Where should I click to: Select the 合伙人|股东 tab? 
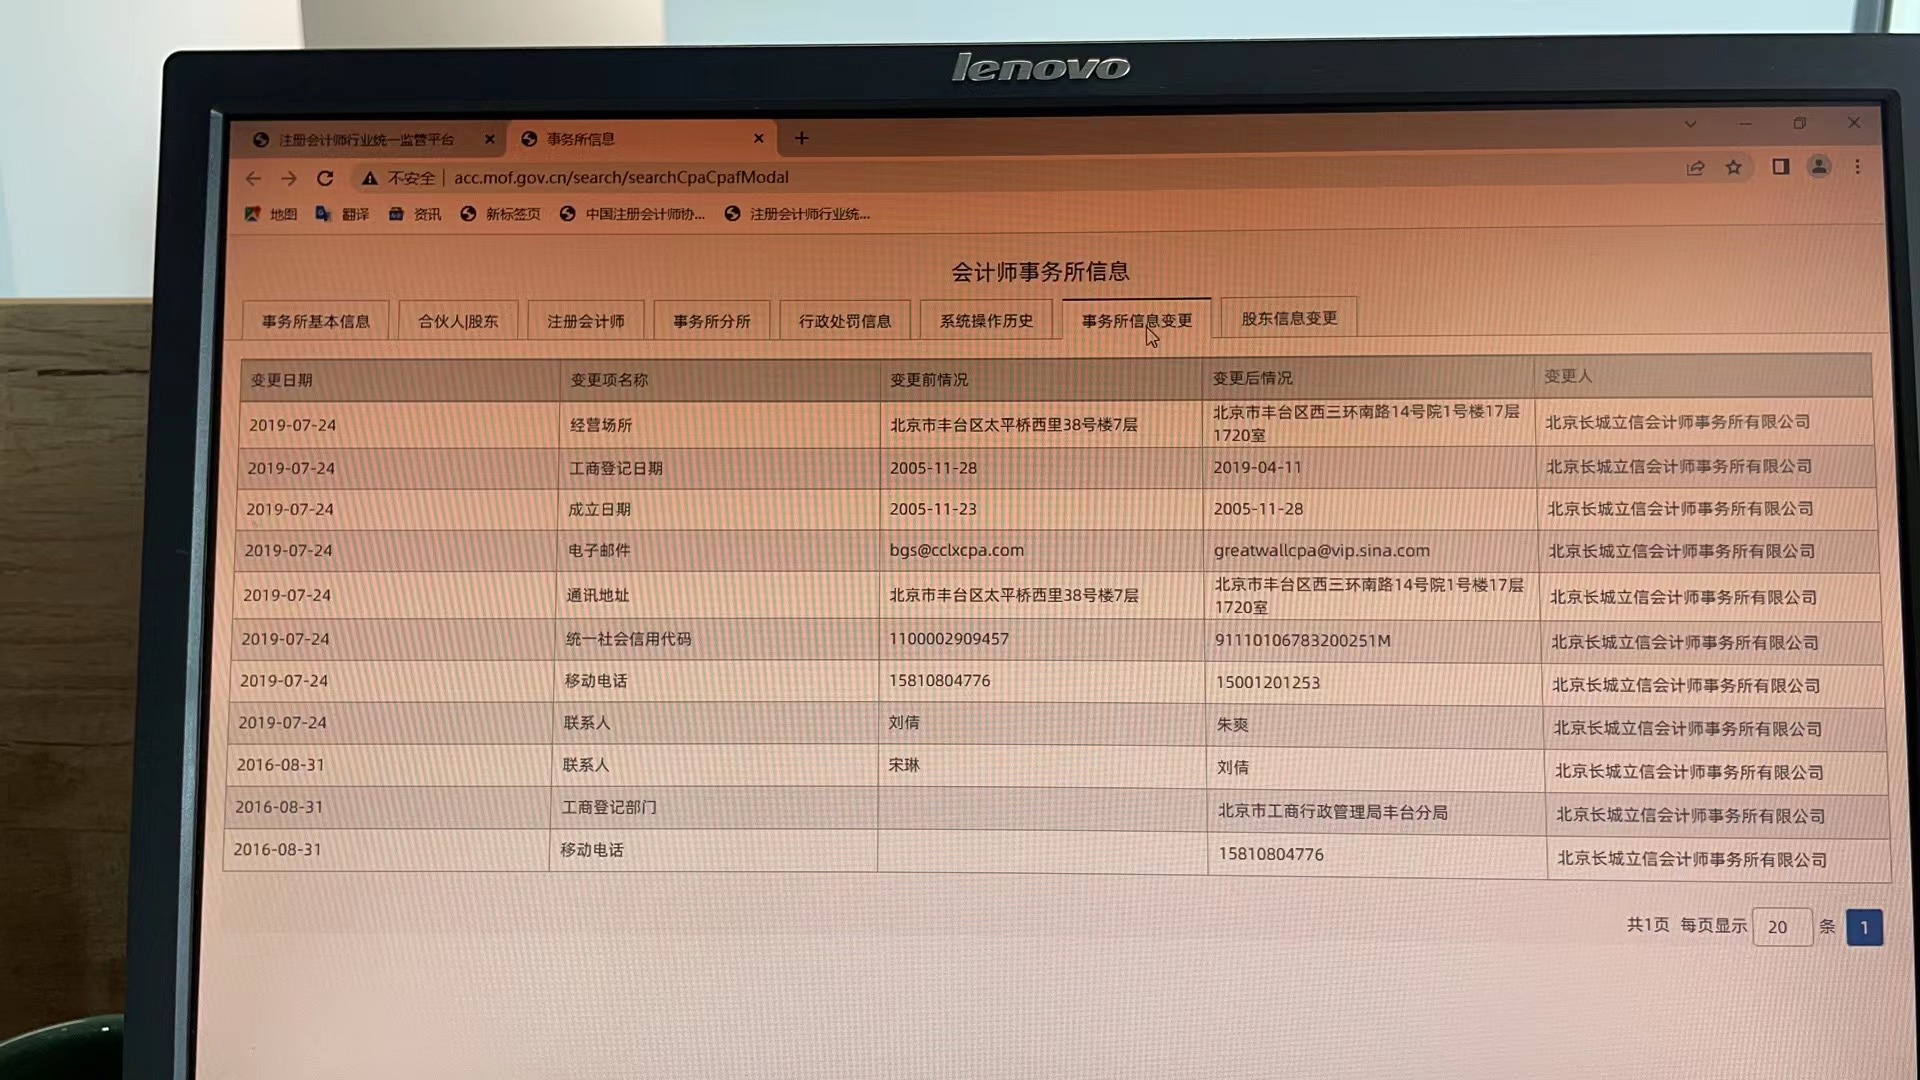[x=458, y=321]
